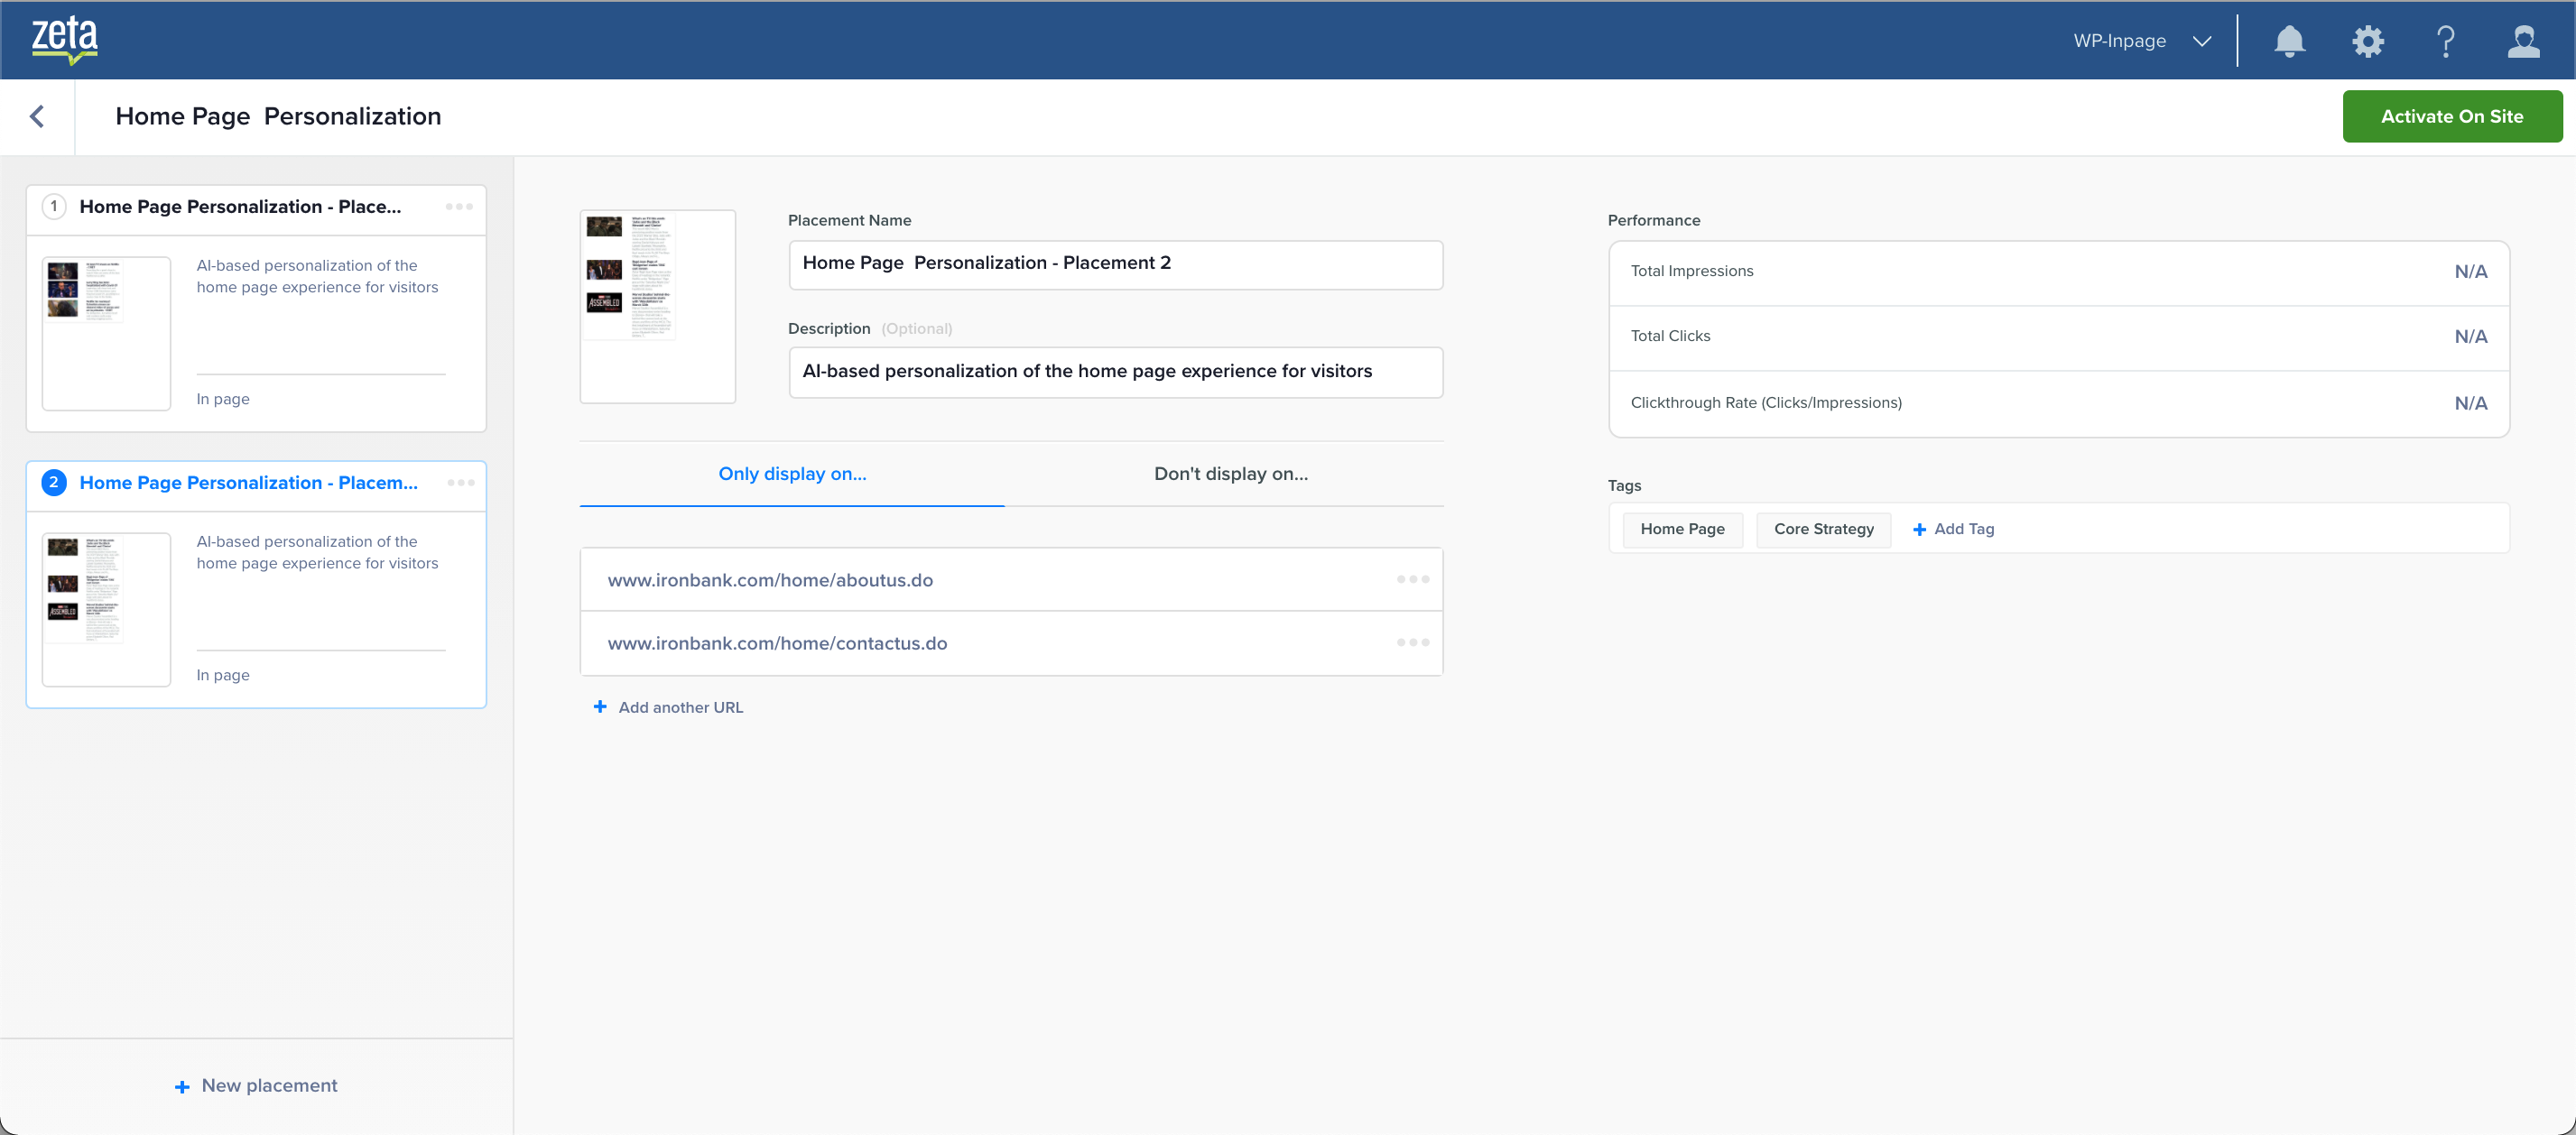Click the Zeta logo in the header
This screenshot has height=1135, width=2576.
pyautogui.click(x=64, y=40)
